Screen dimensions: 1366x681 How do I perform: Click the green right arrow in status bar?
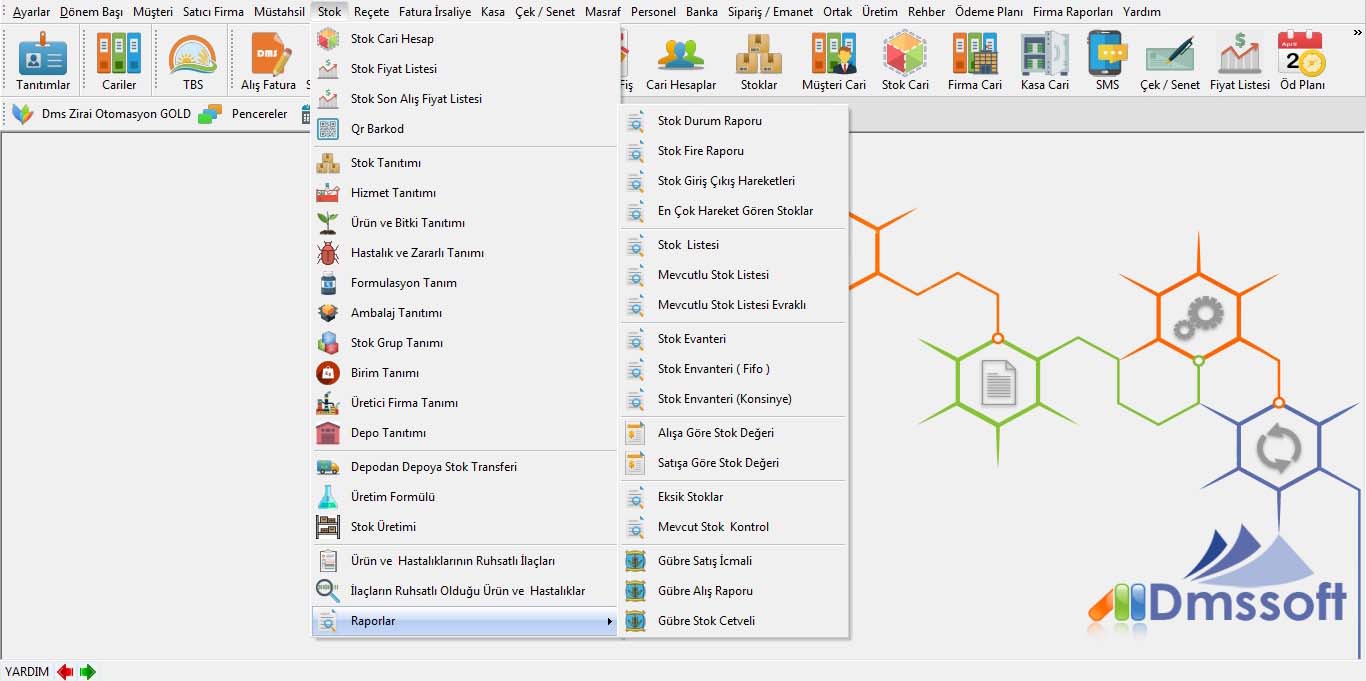(x=88, y=672)
